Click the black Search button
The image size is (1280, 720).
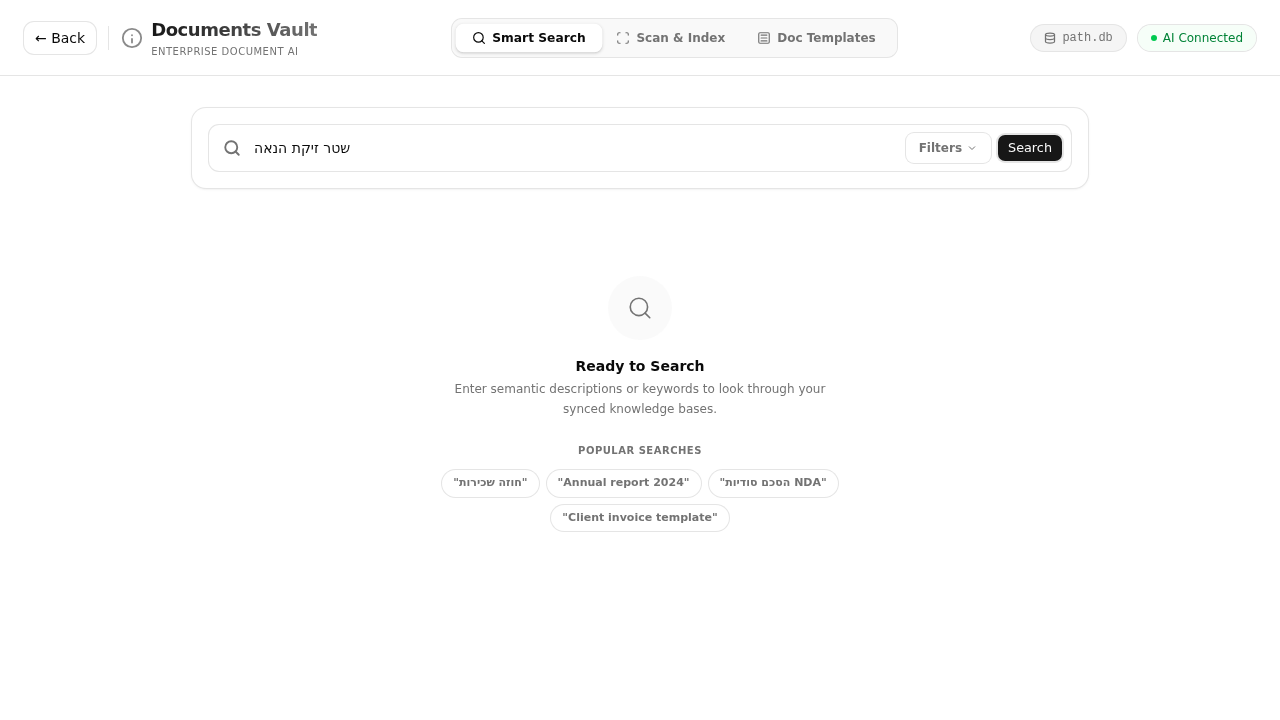(x=1030, y=148)
